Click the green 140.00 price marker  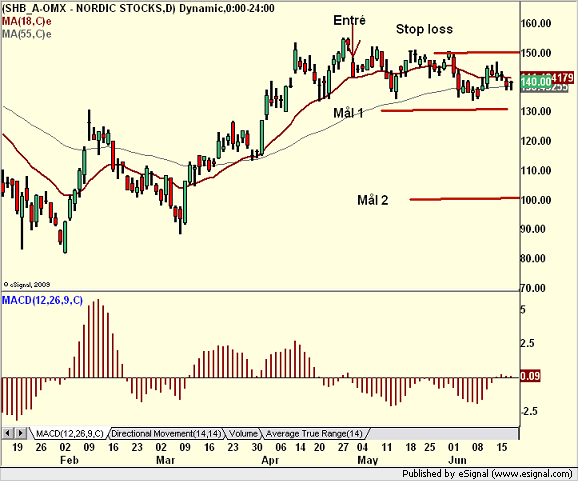pyautogui.click(x=536, y=81)
